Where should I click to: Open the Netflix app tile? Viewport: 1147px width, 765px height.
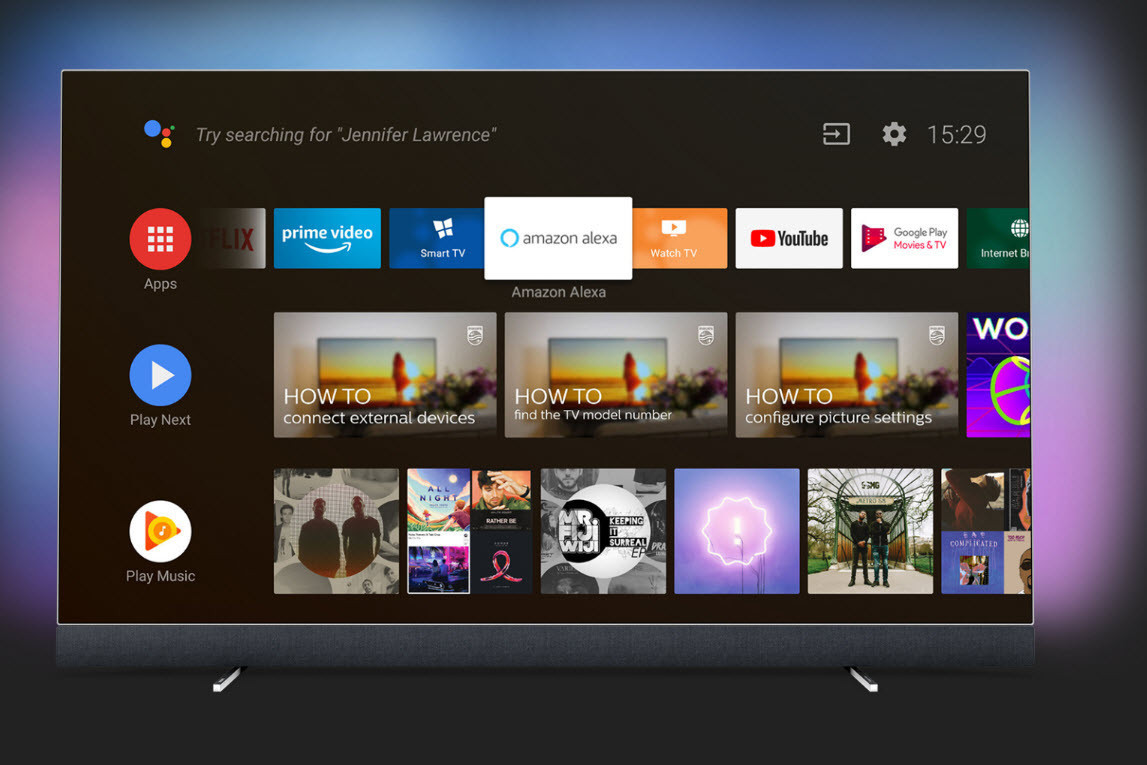pos(234,238)
